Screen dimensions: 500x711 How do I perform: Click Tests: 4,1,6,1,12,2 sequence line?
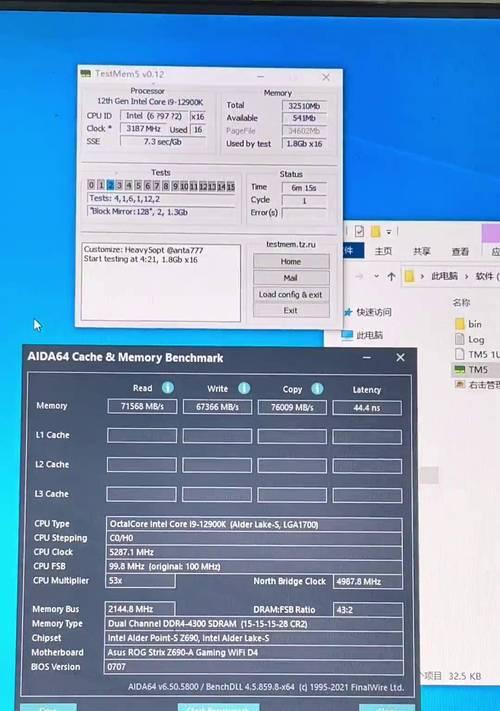(161, 199)
